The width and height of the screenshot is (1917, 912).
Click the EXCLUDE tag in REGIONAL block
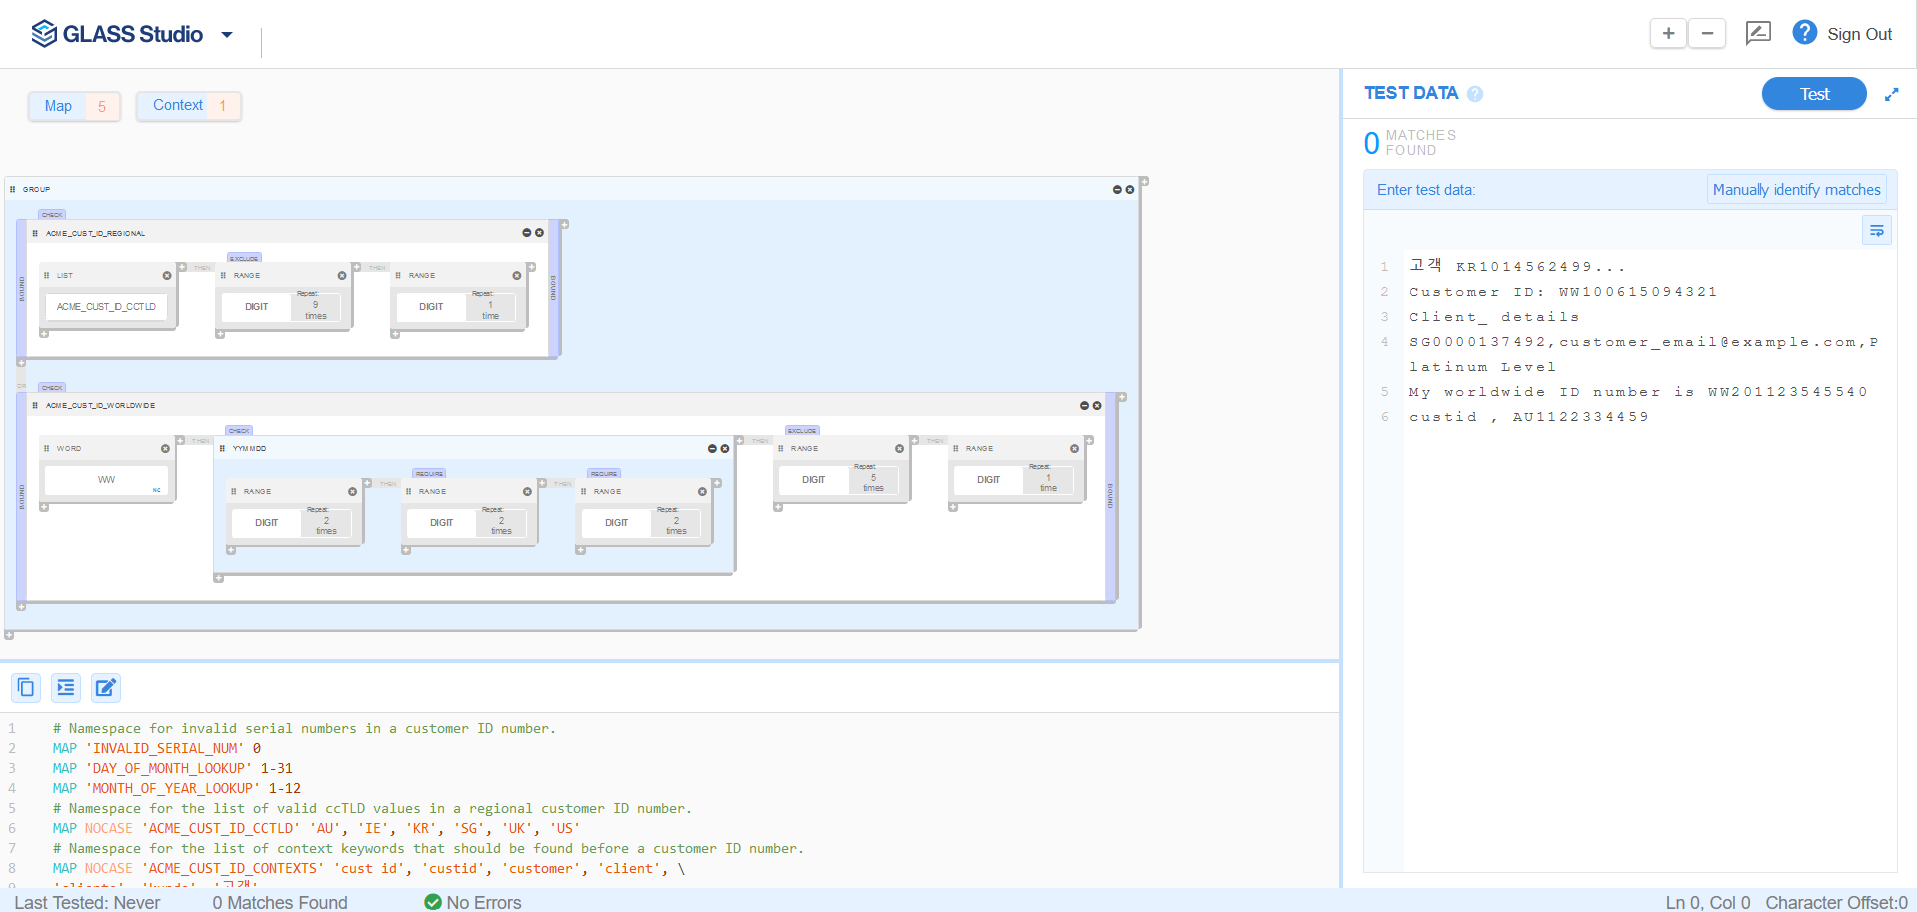[244, 258]
